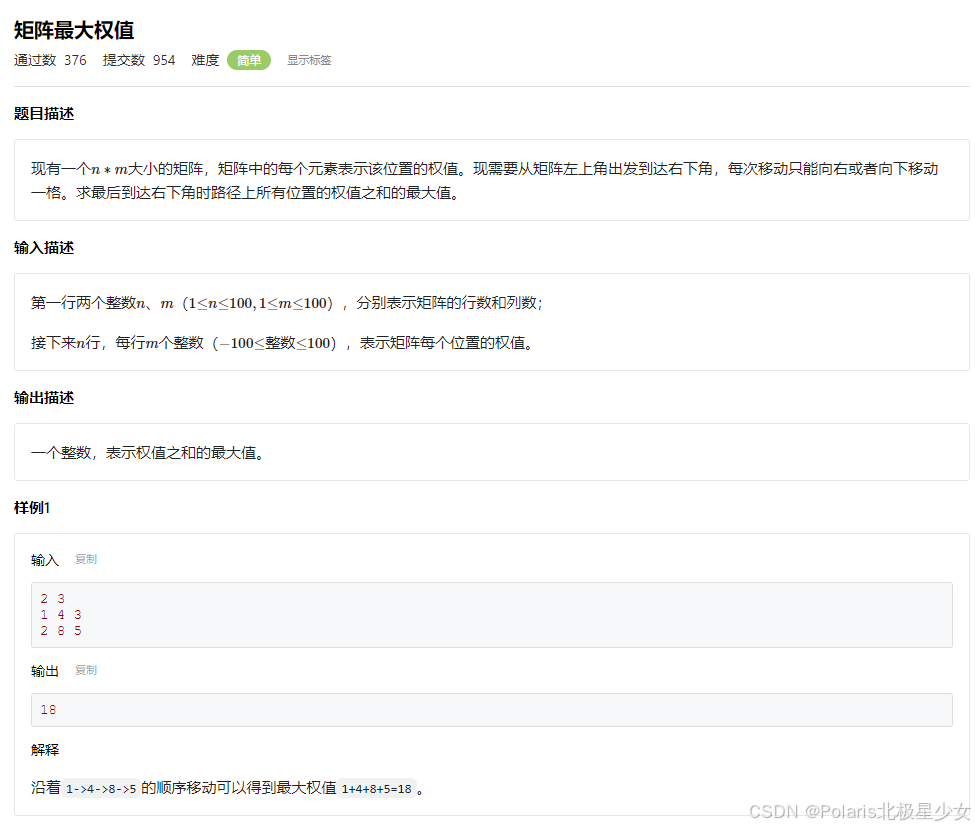Click the 输入 label in the sample

point(45,560)
